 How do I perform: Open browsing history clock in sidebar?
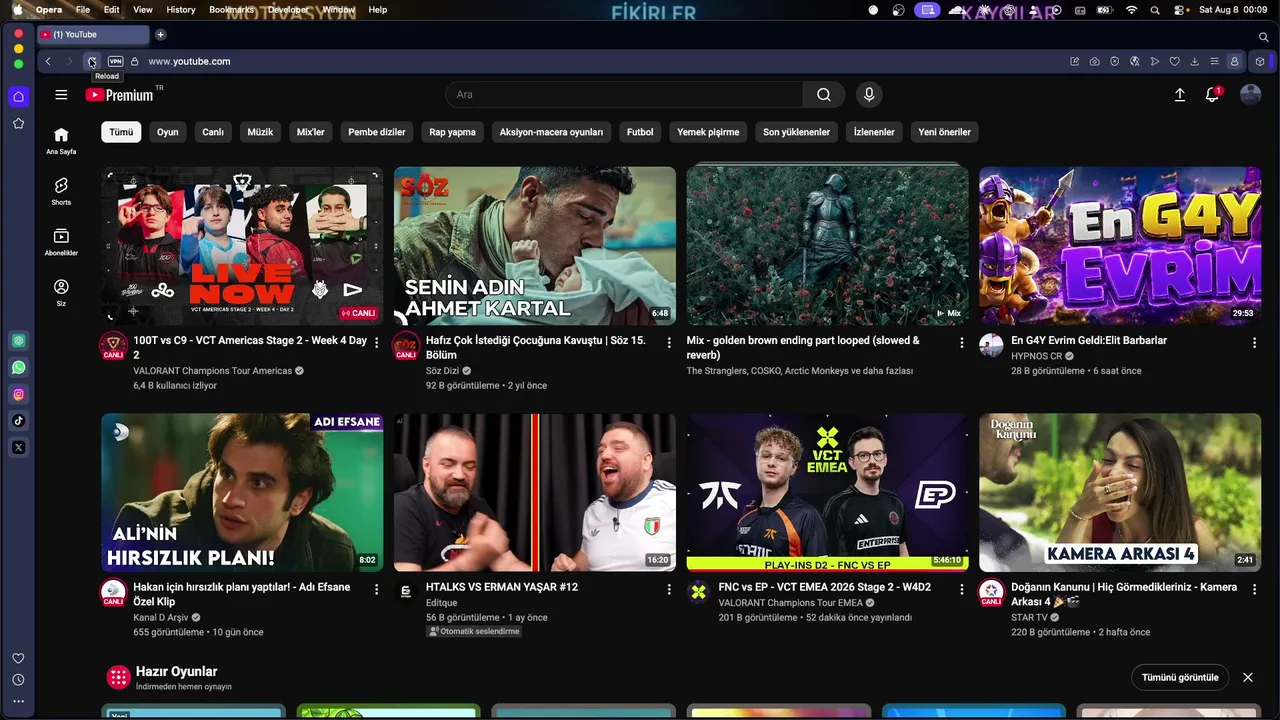point(18,680)
